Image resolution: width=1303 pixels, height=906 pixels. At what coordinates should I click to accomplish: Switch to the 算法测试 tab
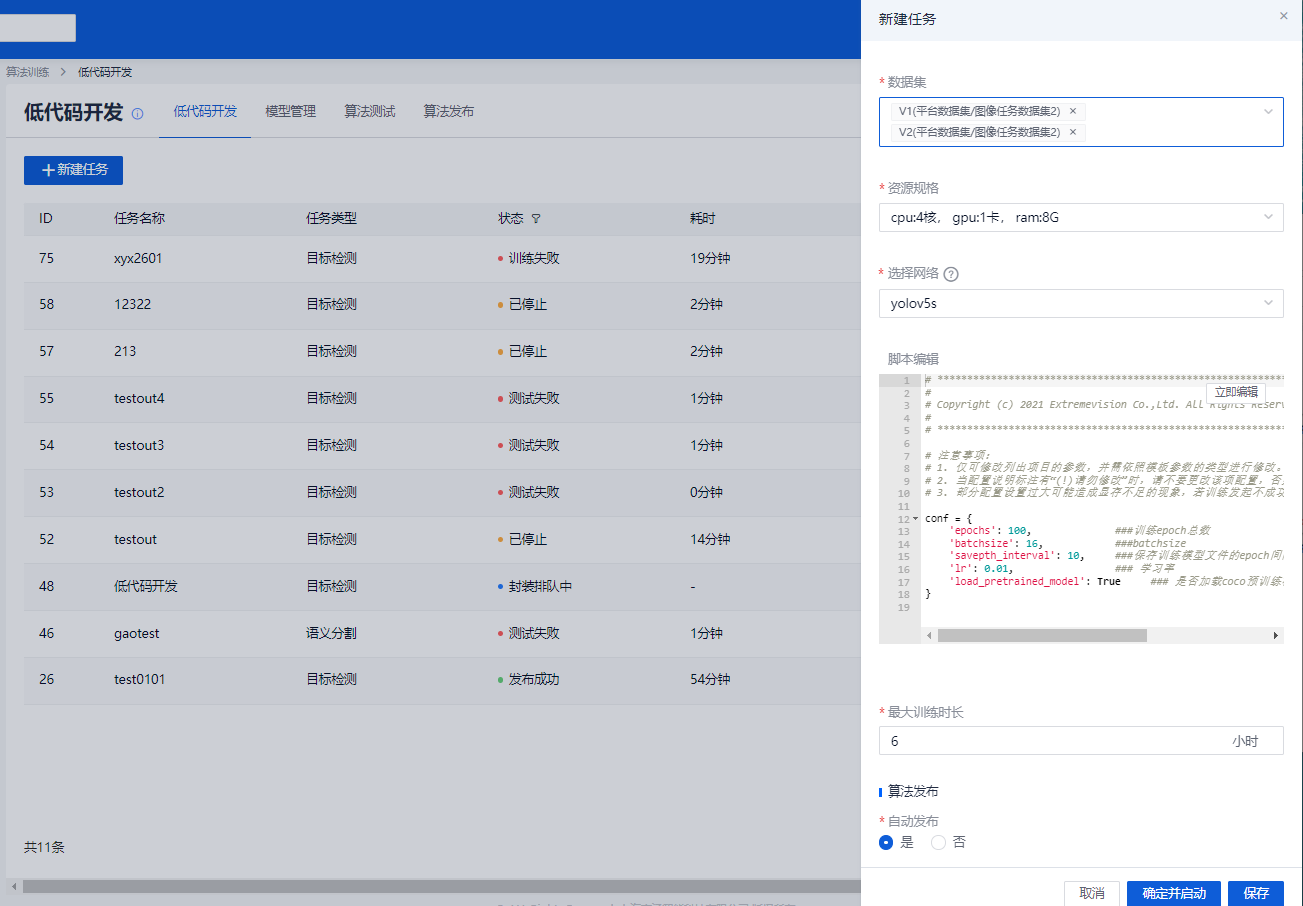click(x=370, y=112)
